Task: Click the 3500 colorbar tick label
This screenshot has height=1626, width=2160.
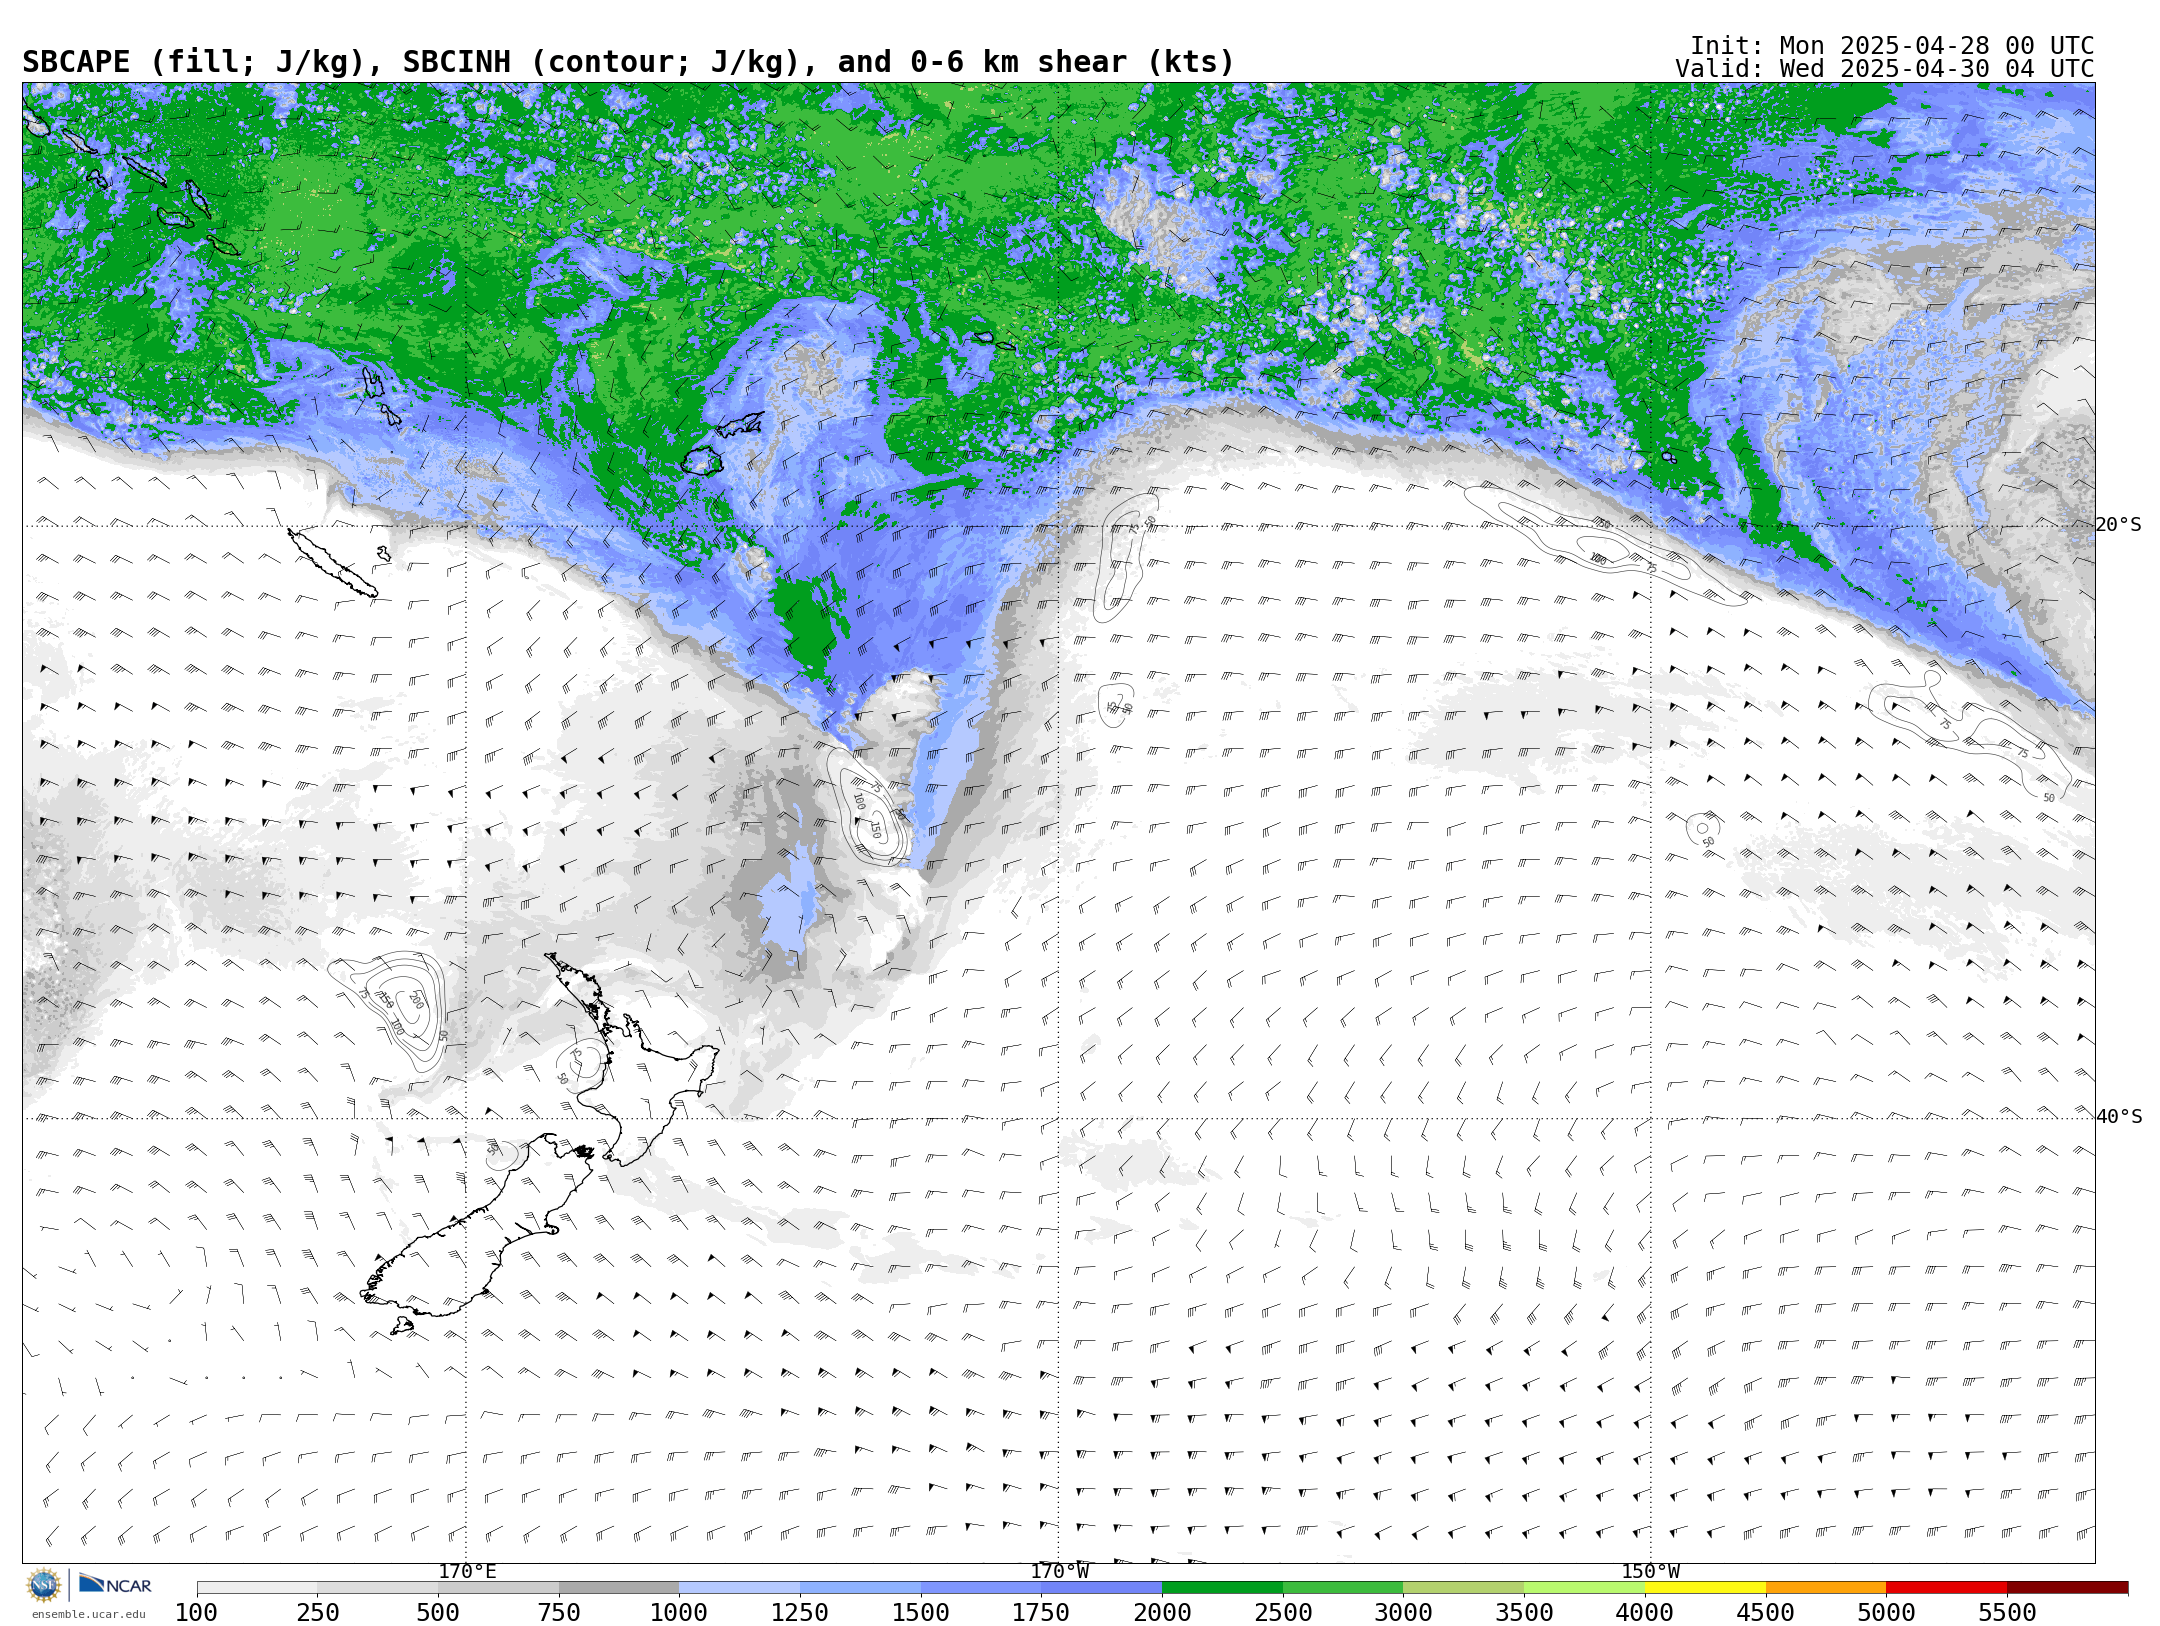Action: point(1524,1612)
